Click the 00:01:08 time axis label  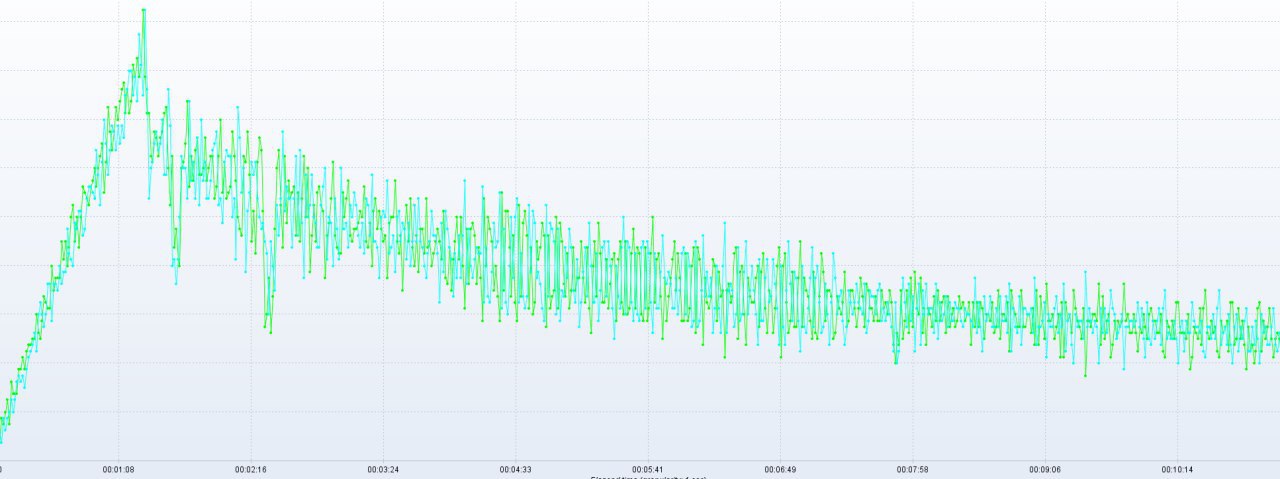(118, 468)
